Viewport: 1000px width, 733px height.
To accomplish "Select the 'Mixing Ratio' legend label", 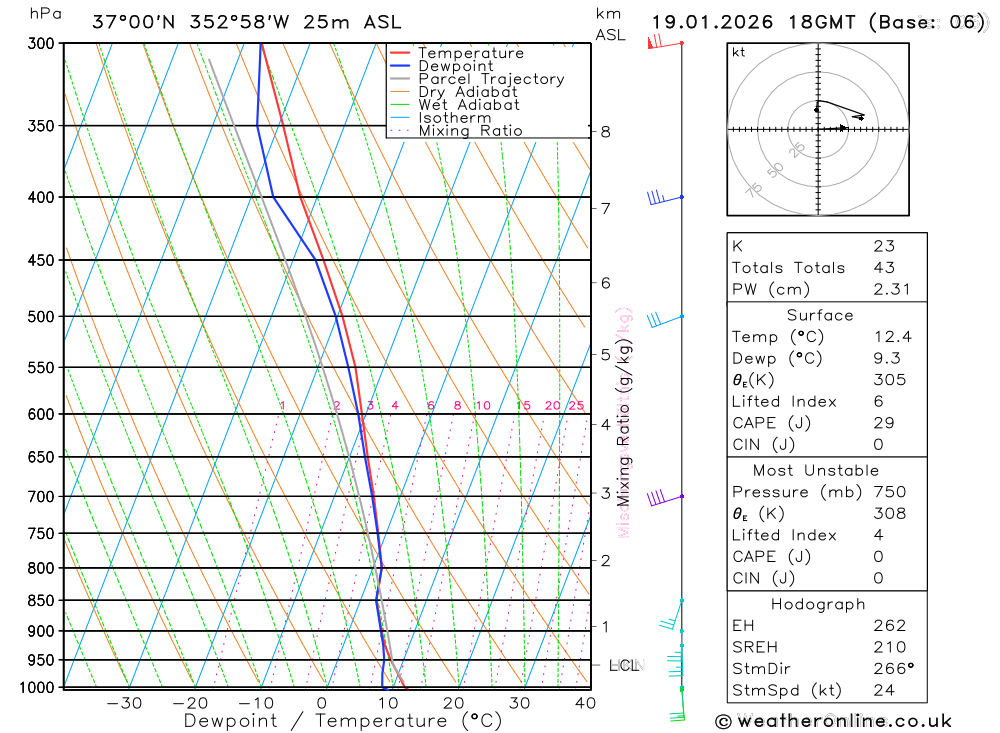I will point(470,131).
